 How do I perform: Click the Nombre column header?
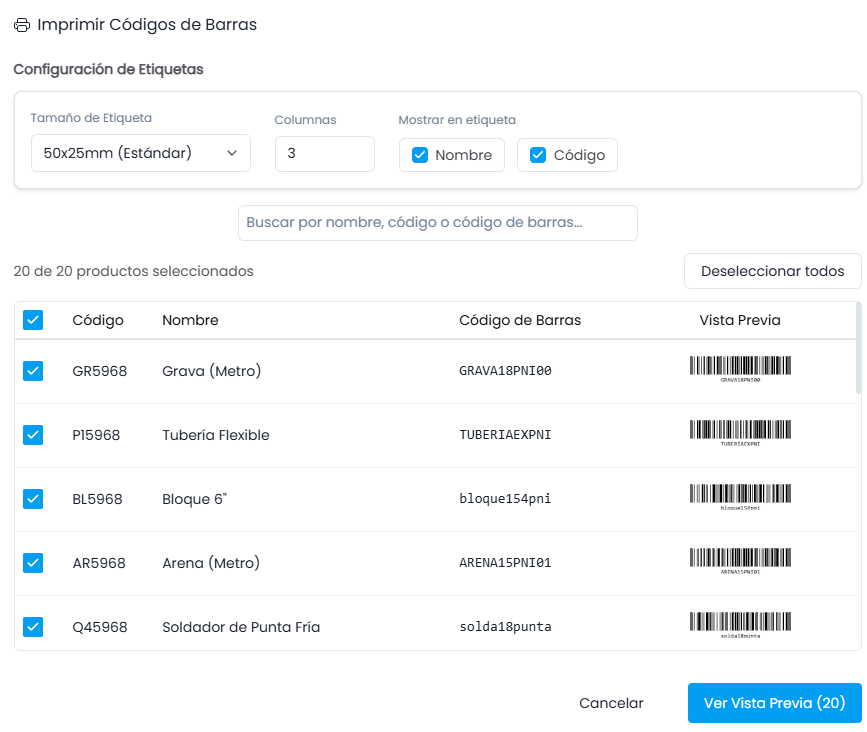[190, 320]
